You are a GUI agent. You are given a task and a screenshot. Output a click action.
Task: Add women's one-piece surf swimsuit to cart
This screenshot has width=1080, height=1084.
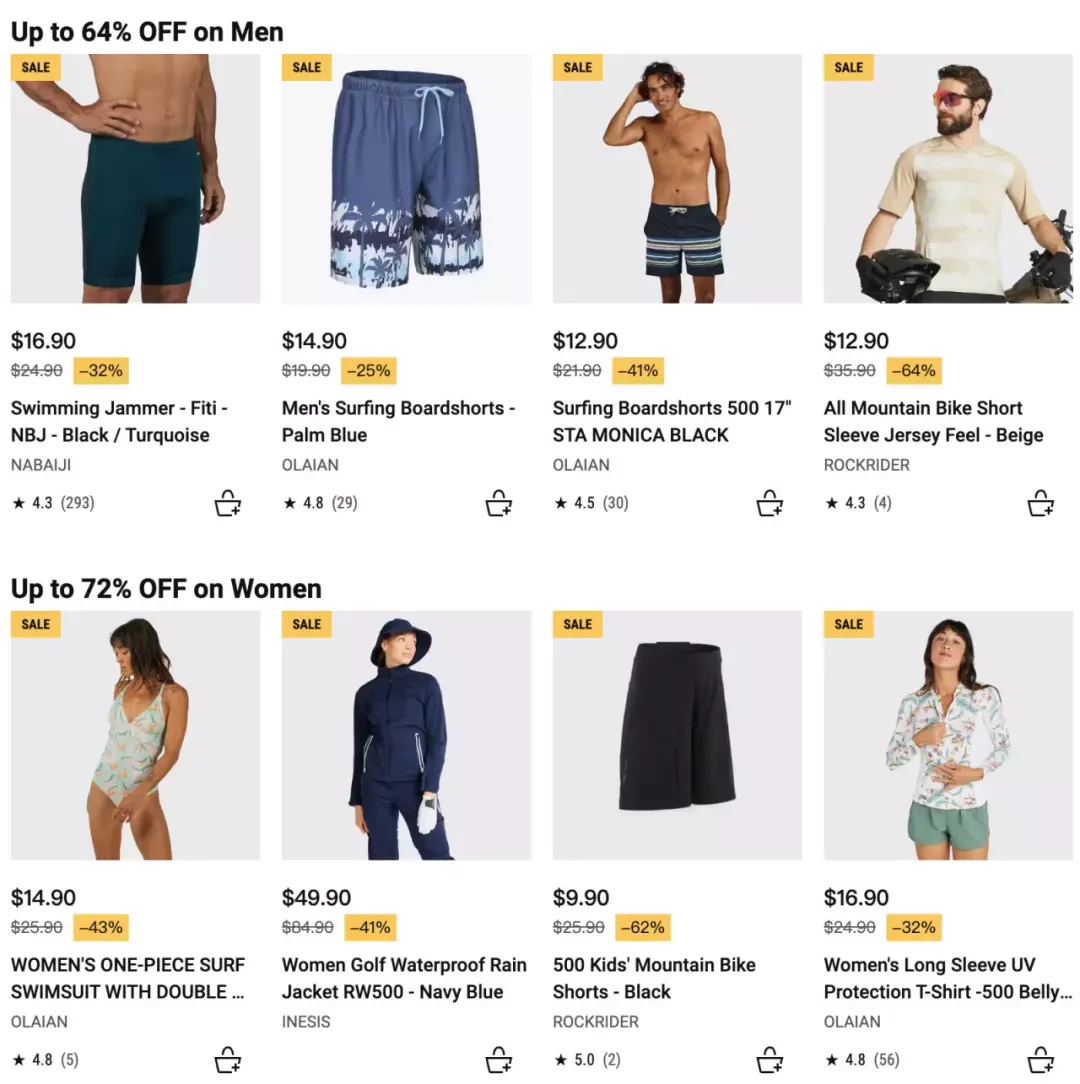(x=227, y=1060)
